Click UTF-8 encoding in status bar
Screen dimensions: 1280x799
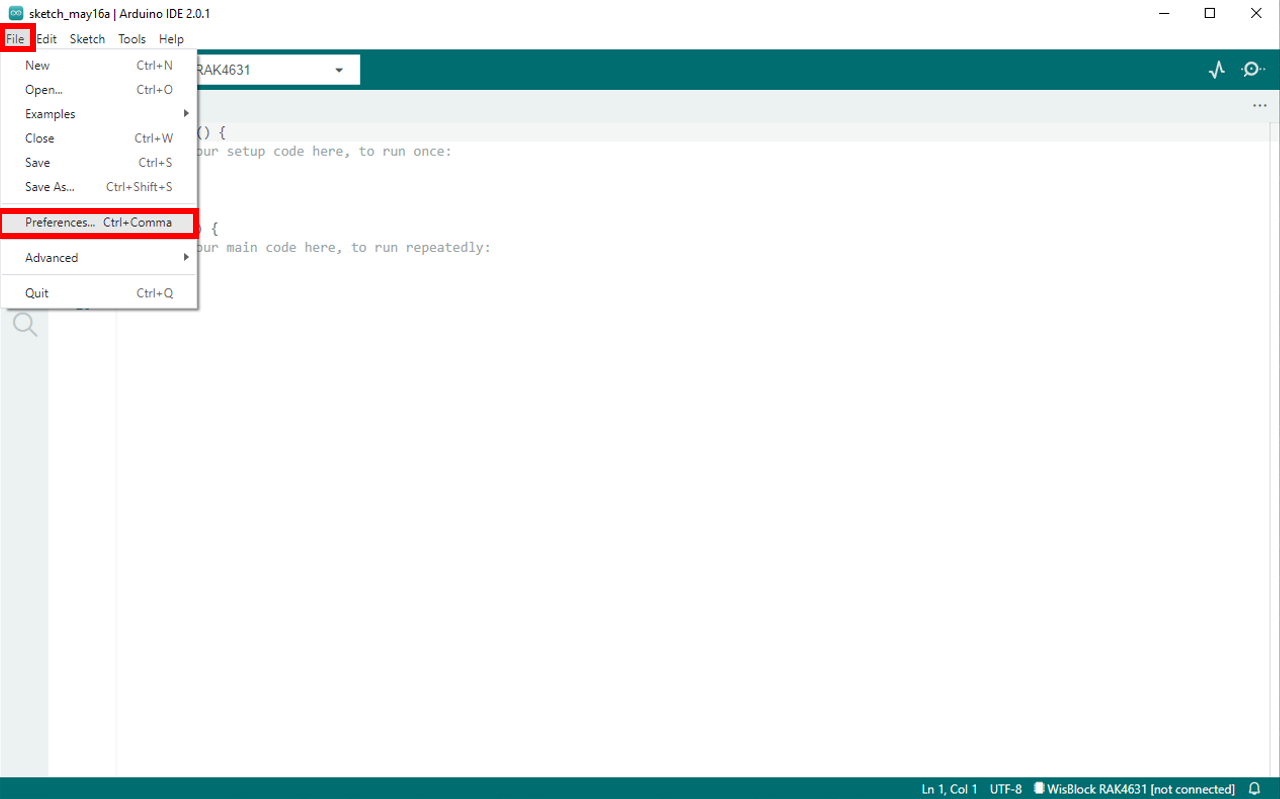1005,789
